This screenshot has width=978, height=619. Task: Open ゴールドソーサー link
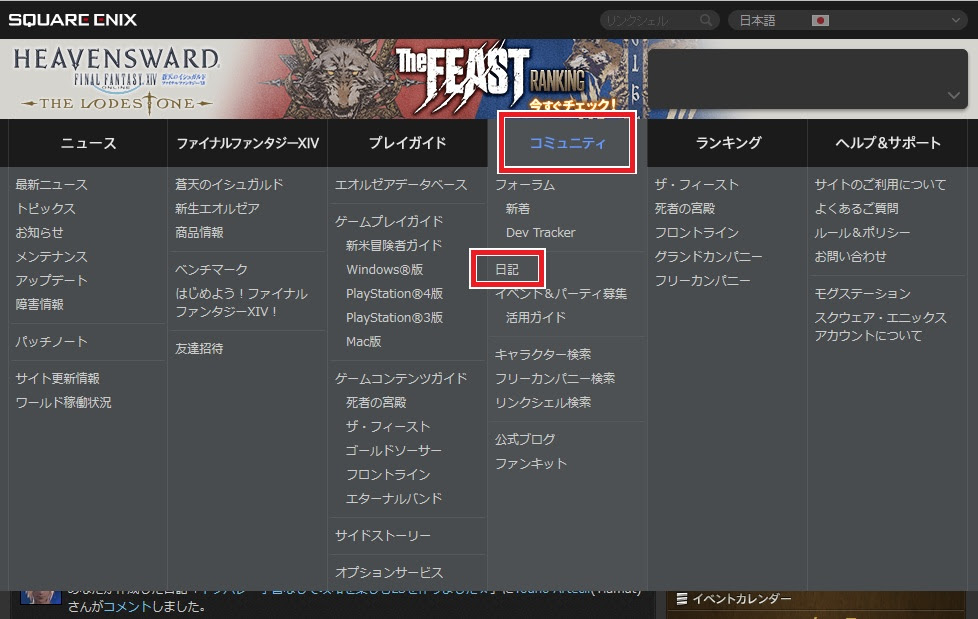click(x=394, y=451)
